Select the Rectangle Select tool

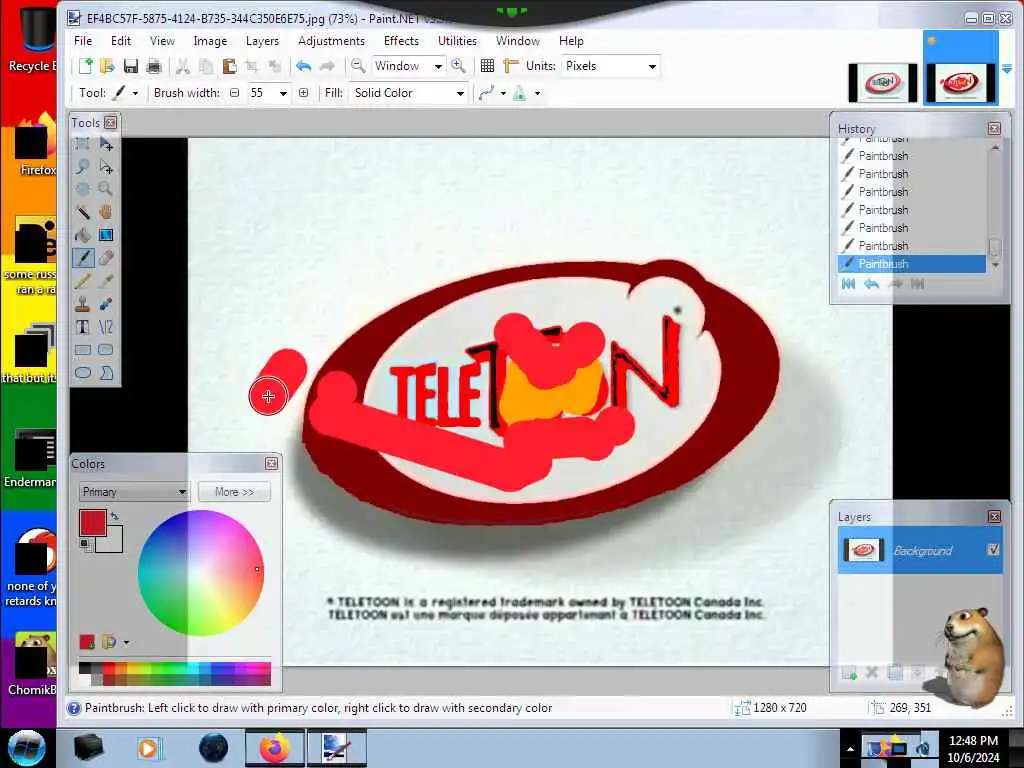(83, 144)
